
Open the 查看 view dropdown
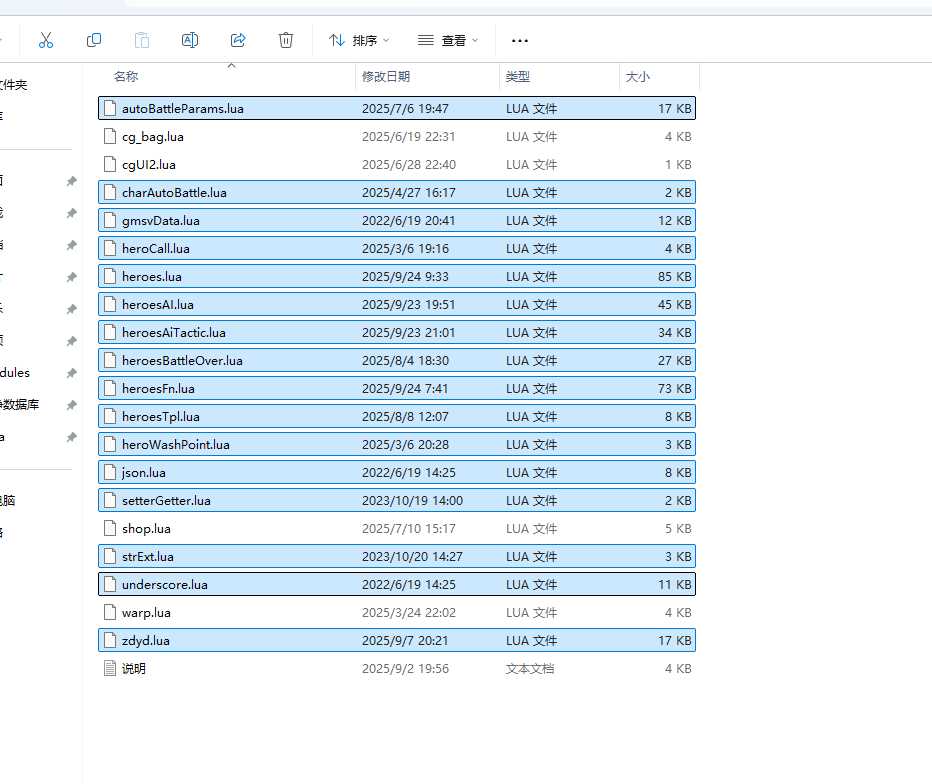(x=448, y=40)
